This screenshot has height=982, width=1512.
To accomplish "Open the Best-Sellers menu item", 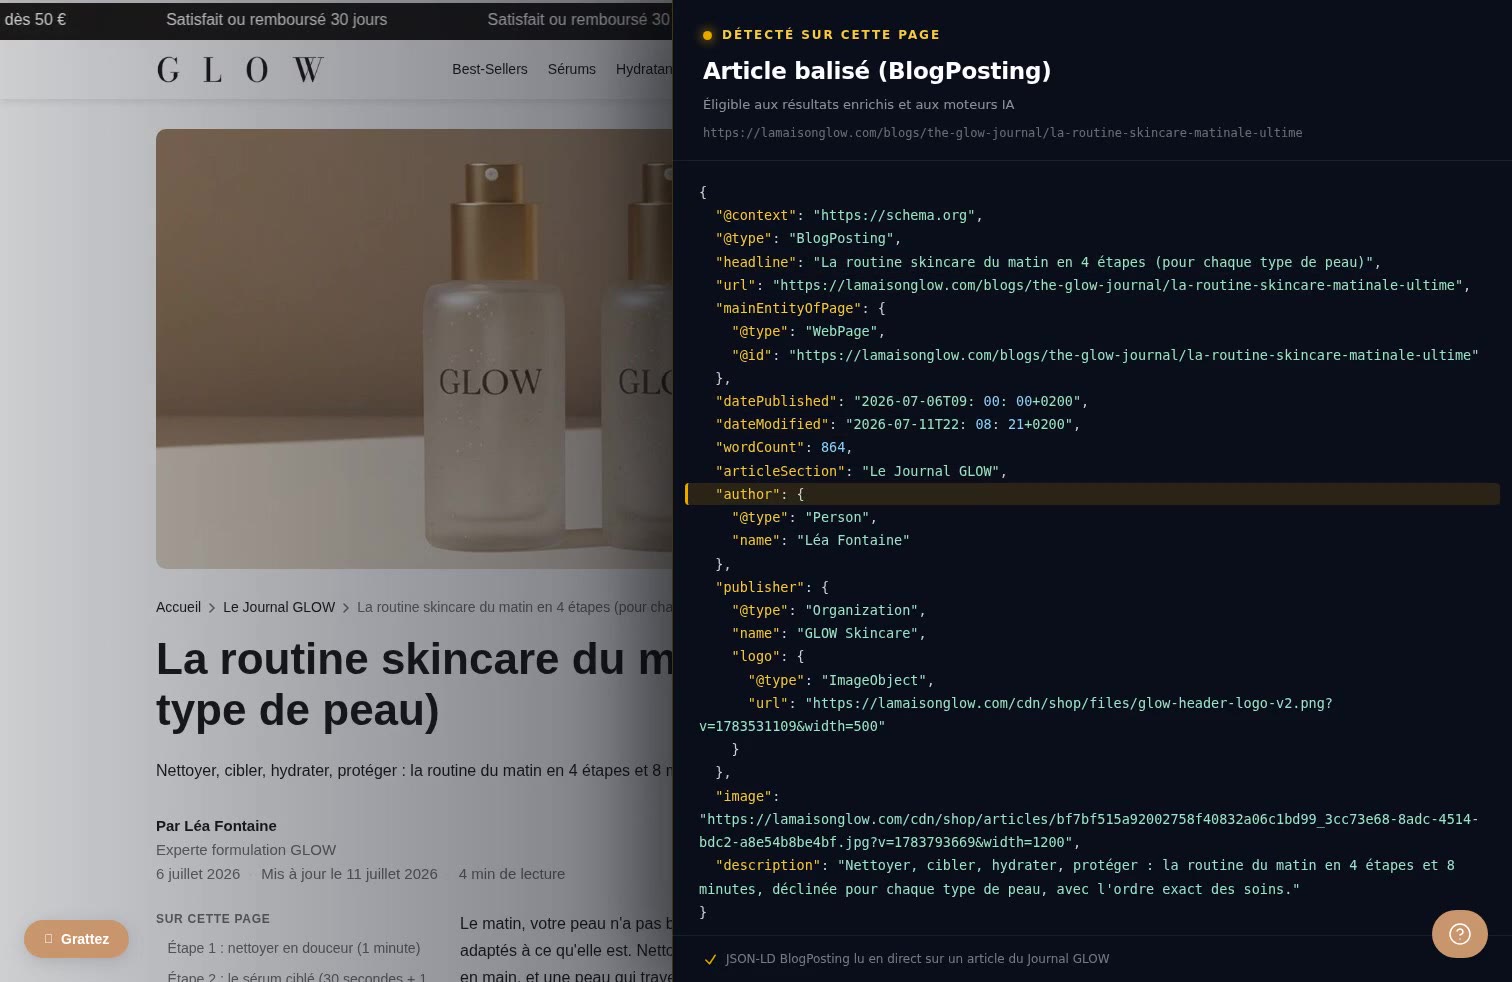I will click(489, 69).
